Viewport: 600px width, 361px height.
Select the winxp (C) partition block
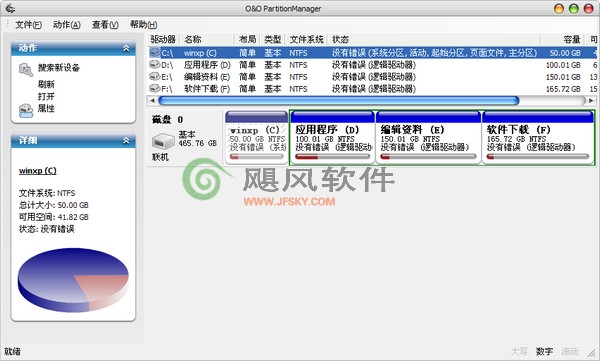256,138
